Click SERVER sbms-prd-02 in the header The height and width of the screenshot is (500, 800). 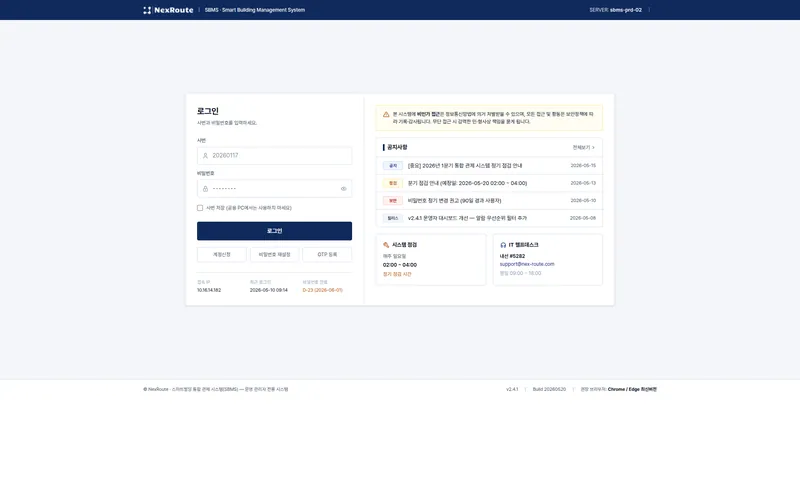[615, 10]
